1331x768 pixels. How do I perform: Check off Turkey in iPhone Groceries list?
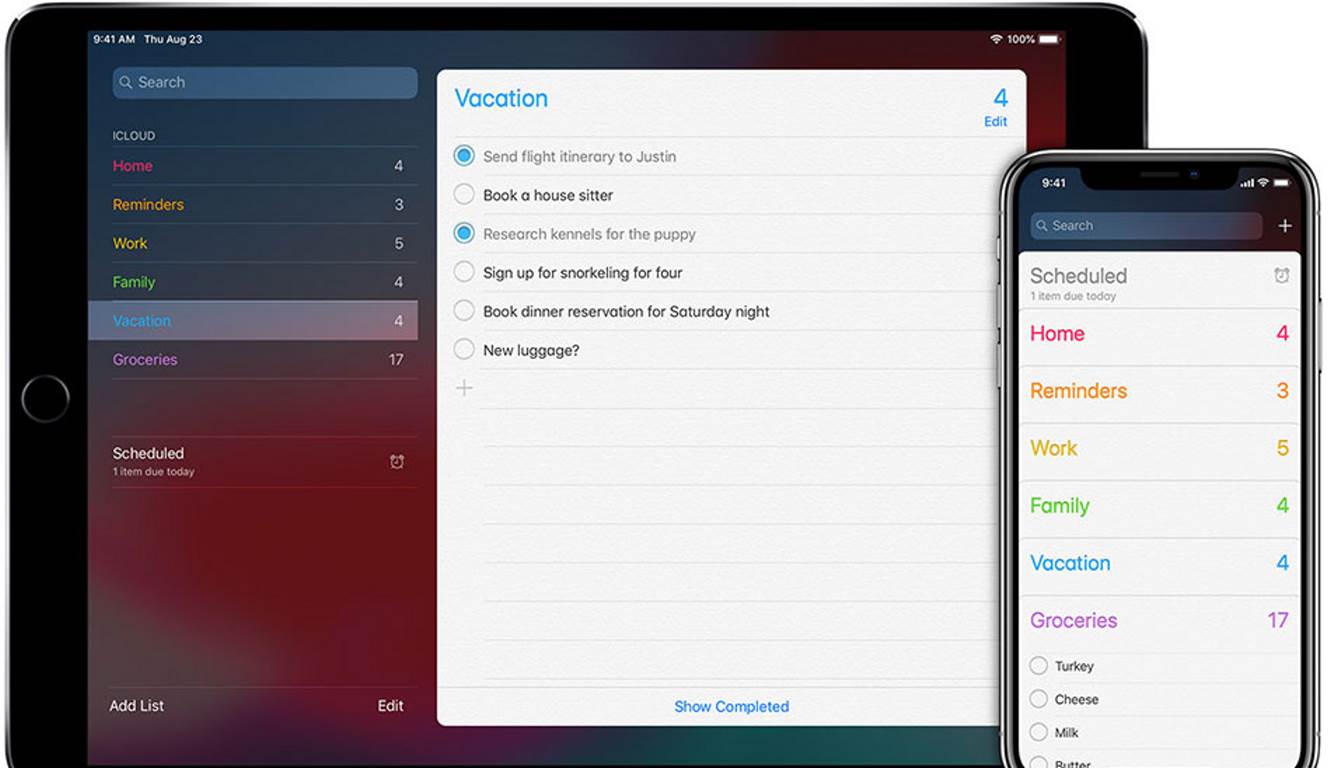1038,666
